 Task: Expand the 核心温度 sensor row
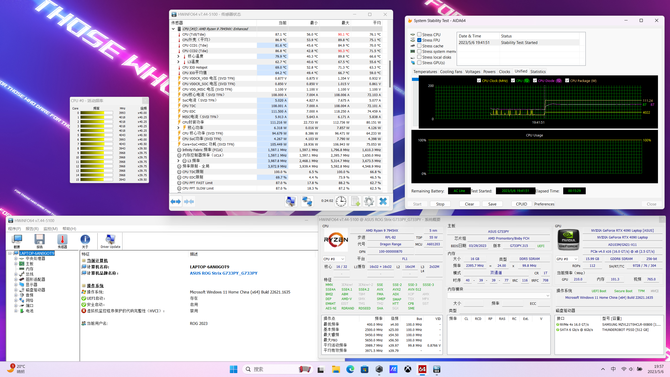[x=179, y=56]
